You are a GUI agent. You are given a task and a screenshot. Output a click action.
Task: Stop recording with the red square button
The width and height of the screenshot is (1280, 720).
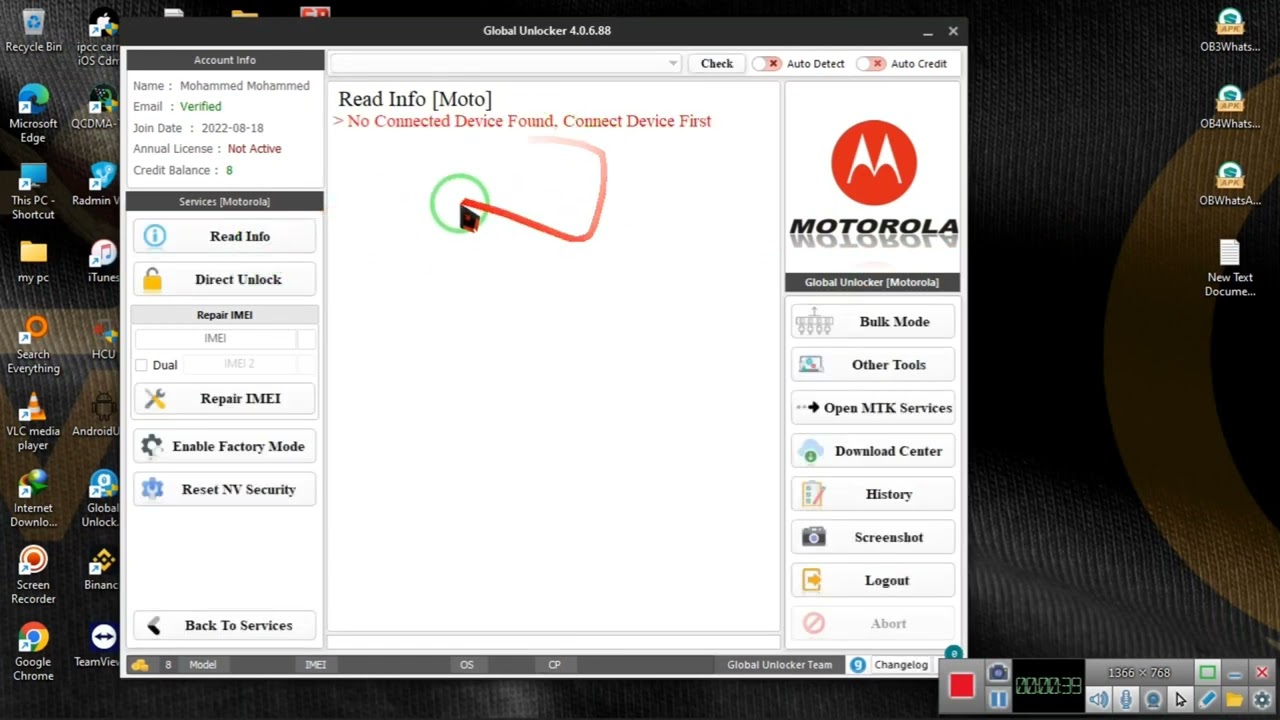point(961,685)
